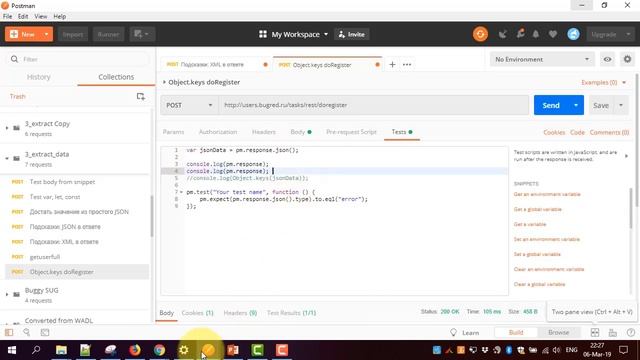
Task: Open the Trash link
Action: (x=18, y=96)
